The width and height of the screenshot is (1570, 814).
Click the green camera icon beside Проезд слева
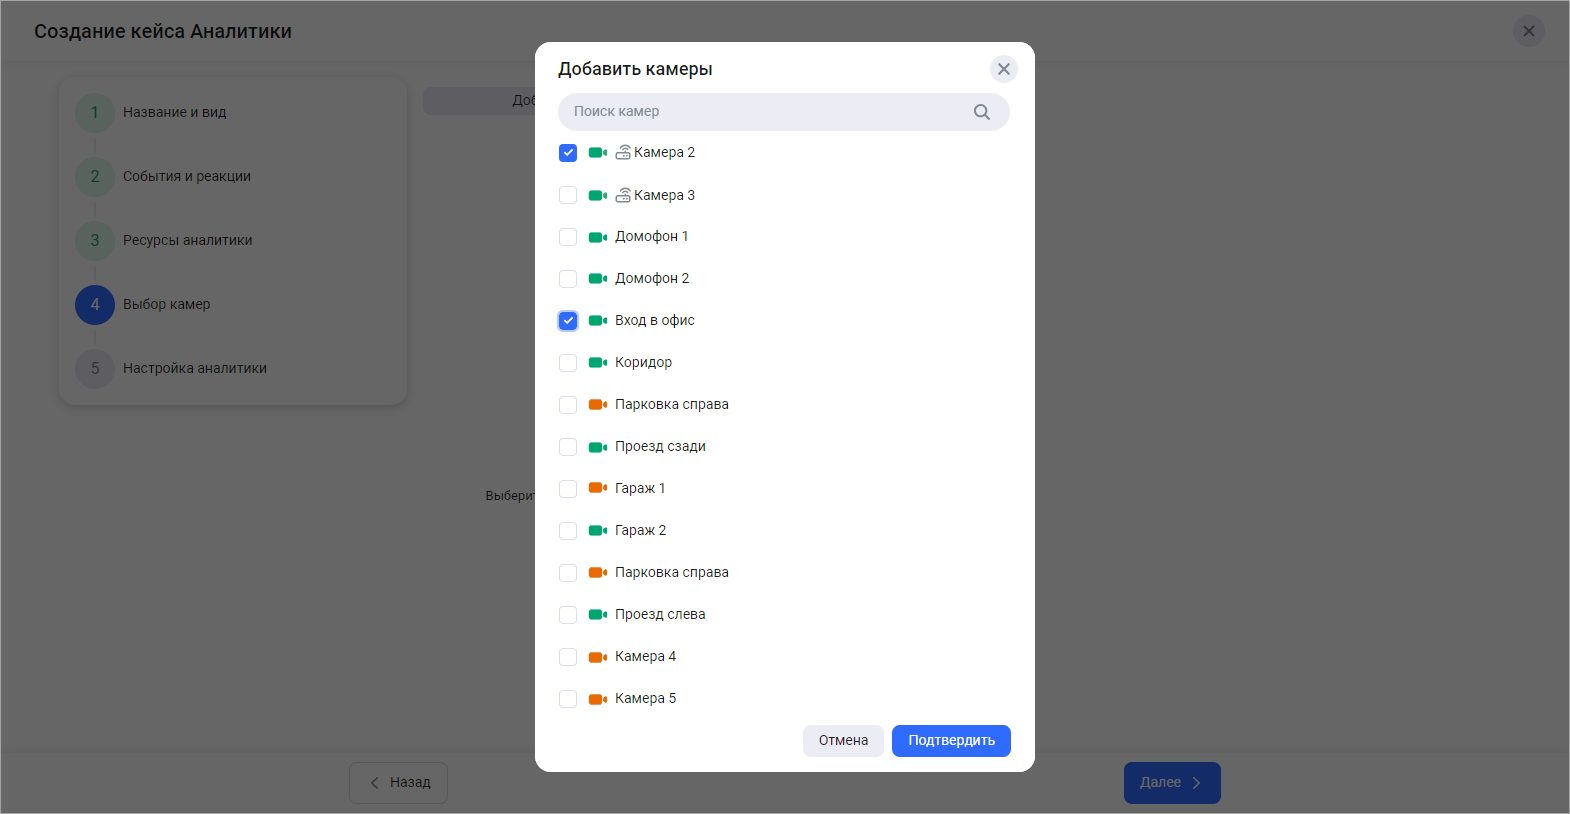pyautogui.click(x=598, y=615)
